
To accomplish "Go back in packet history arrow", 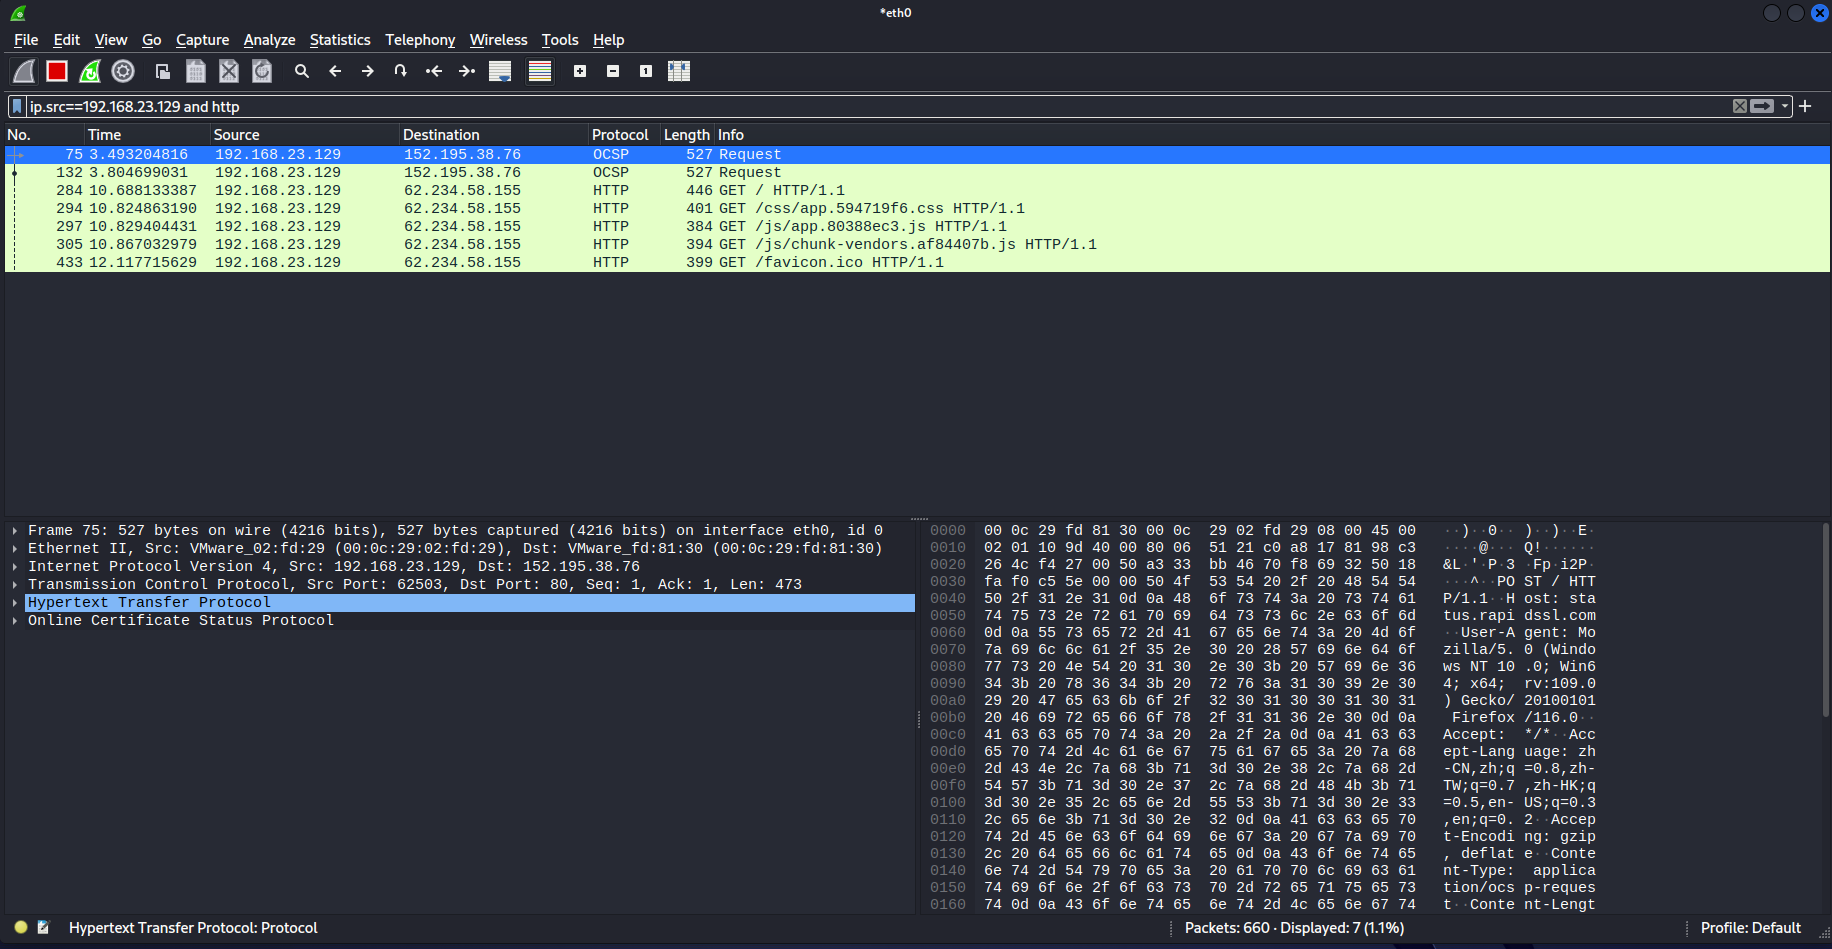I will (335, 71).
